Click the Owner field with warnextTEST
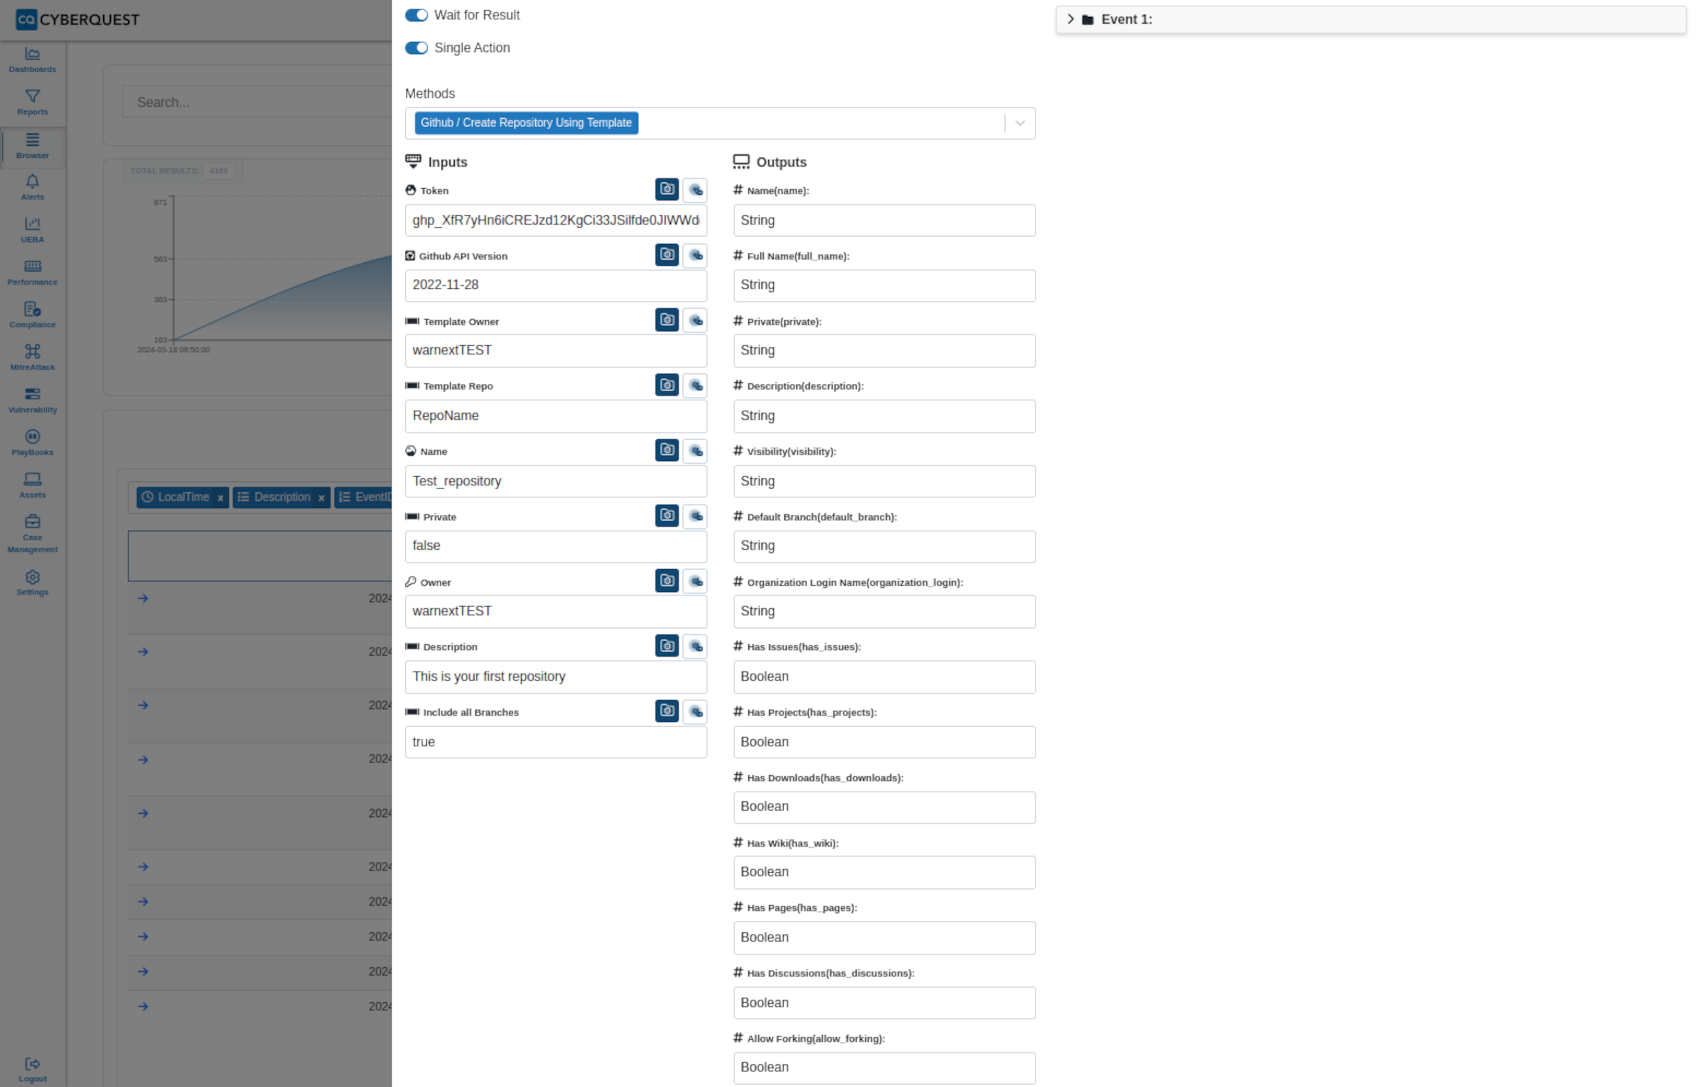Image resolution: width=1700 pixels, height=1087 pixels. pos(556,611)
